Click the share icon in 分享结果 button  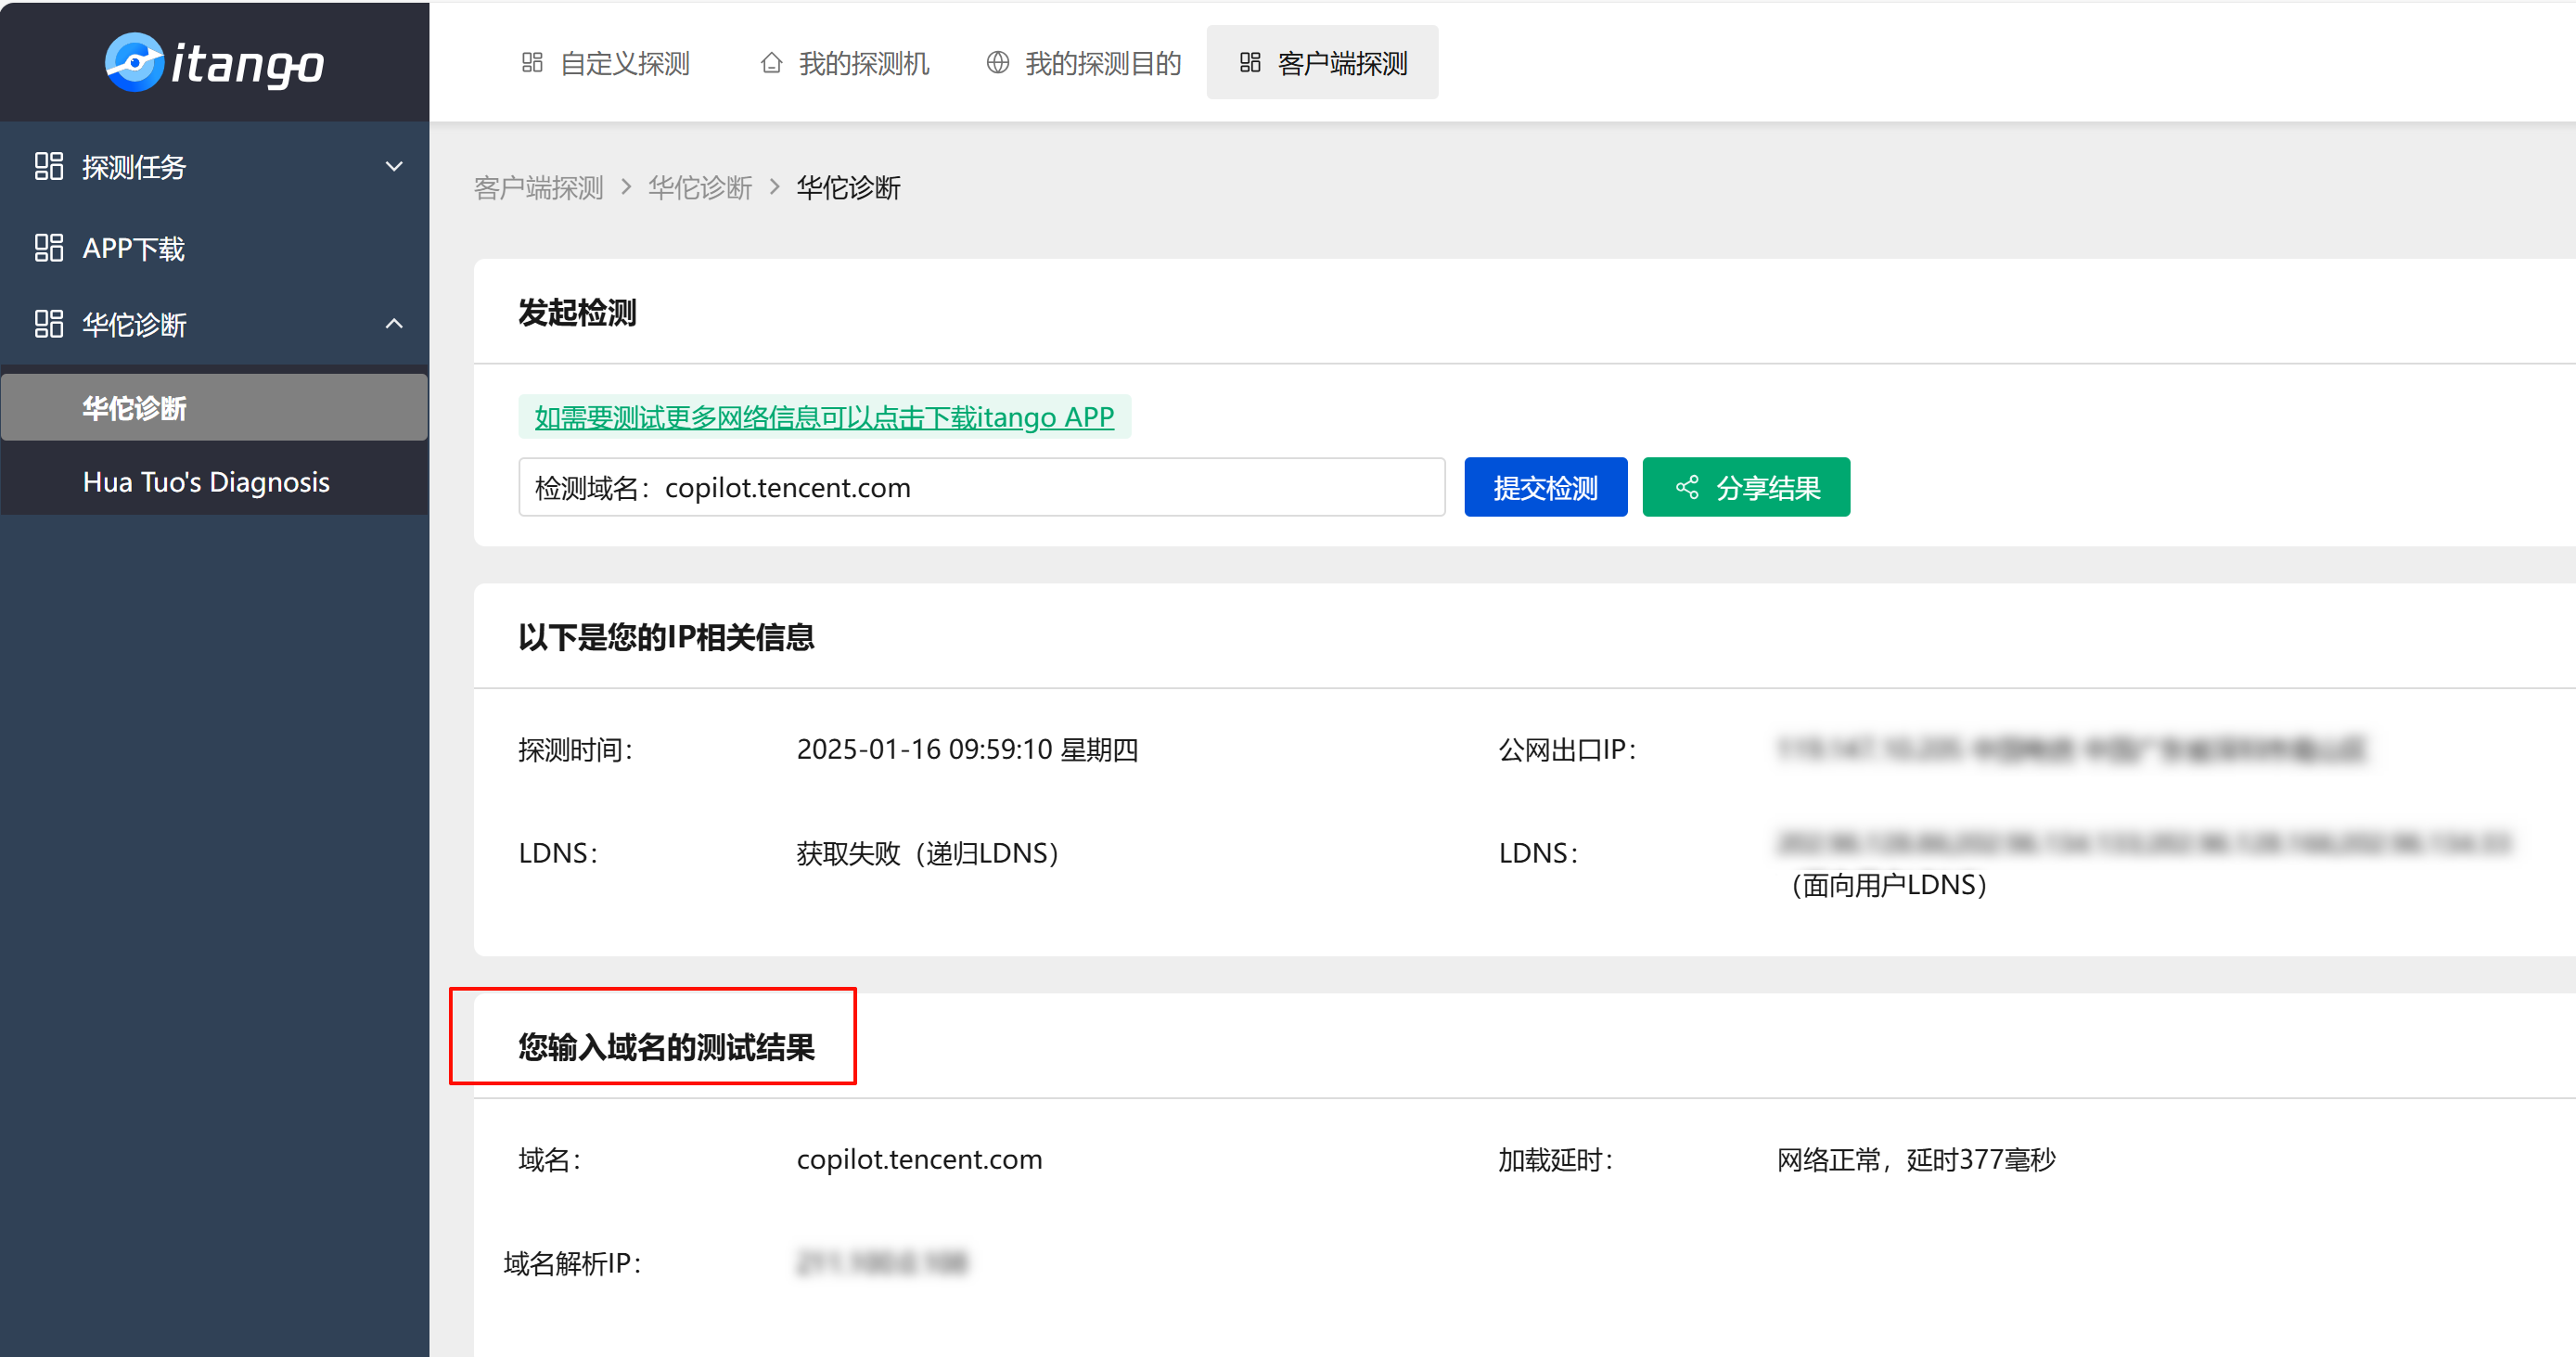(1687, 487)
